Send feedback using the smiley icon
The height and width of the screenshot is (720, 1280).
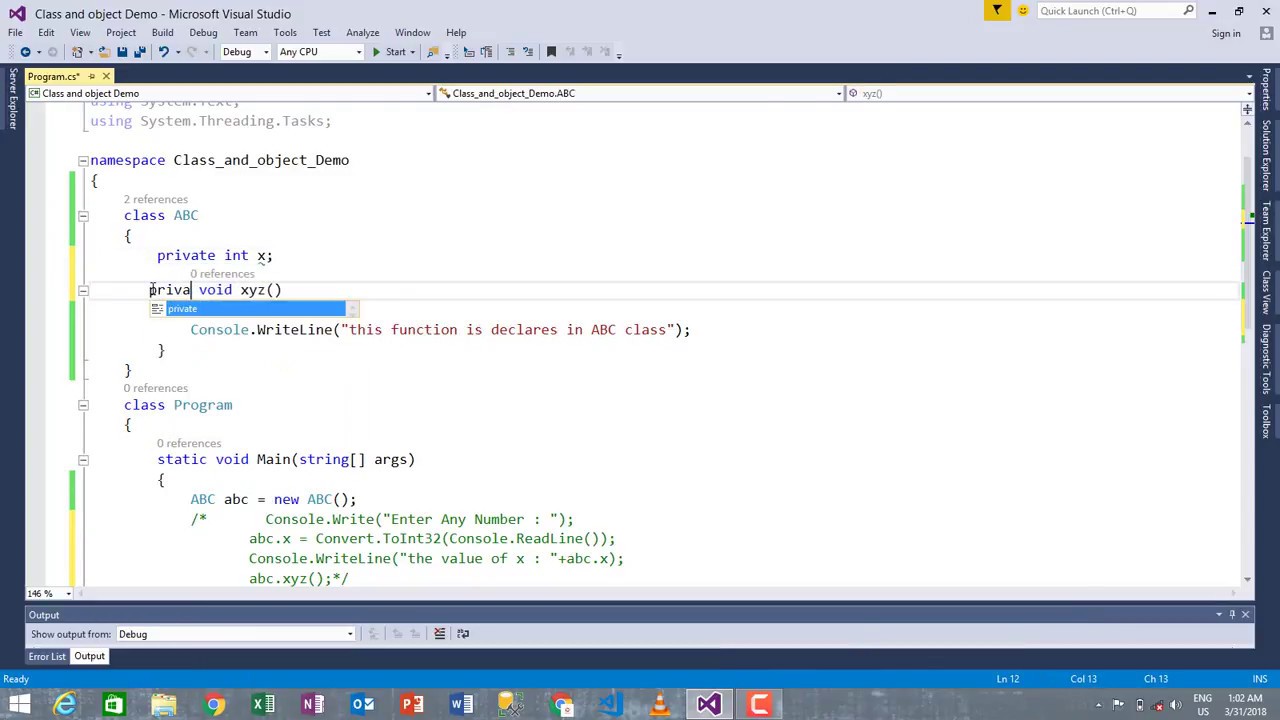[1022, 11]
